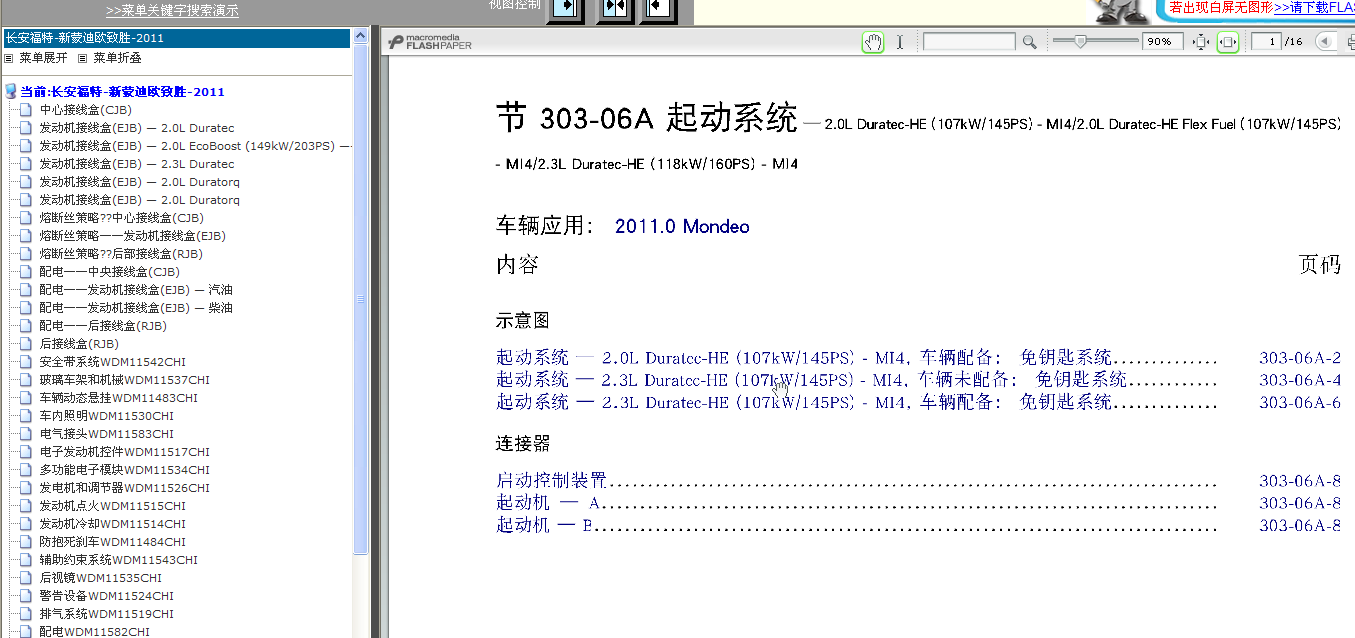Screen dimensions: 1355x638
Task: Open 电子发动机控件WDM11517CHI
Action: pyautogui.click(x=124, y=452)
